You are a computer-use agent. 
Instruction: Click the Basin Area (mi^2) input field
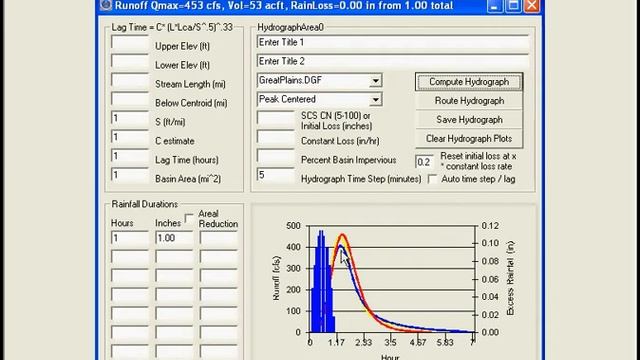coord(130,175)
